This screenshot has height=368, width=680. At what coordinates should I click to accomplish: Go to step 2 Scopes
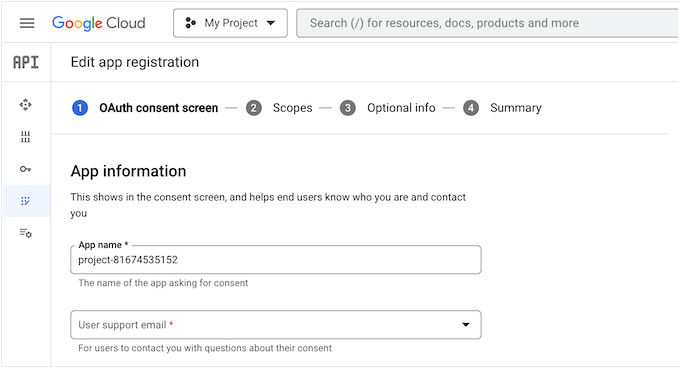(279, 108)
